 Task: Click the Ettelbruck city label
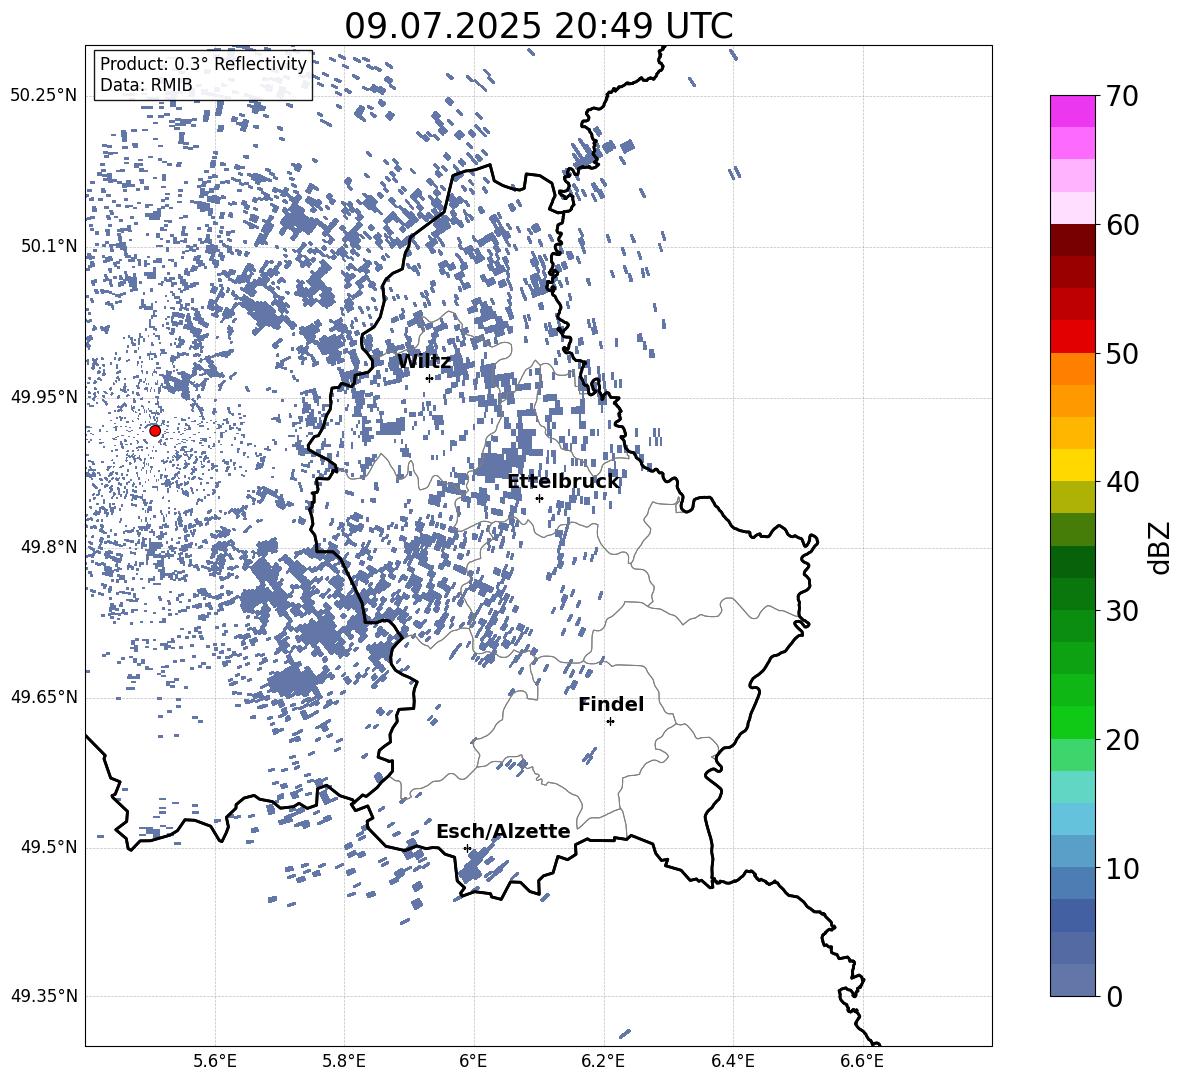point(563,482)
